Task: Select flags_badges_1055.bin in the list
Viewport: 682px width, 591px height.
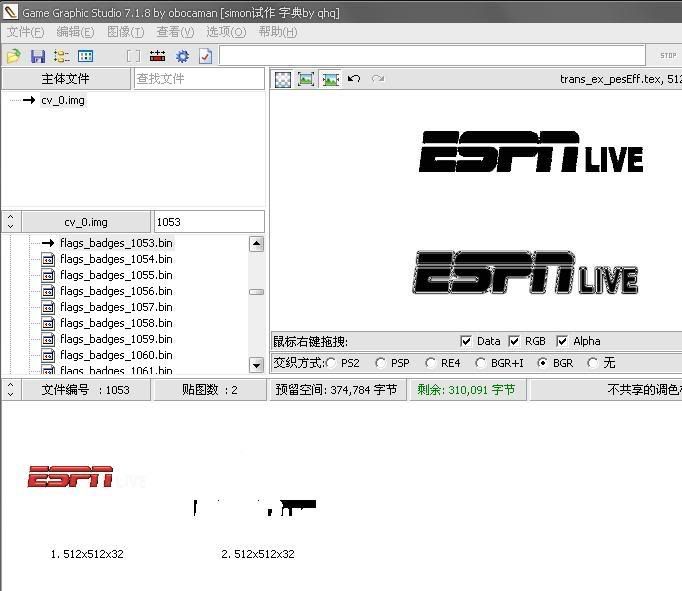Action: (x=116, y=275)
